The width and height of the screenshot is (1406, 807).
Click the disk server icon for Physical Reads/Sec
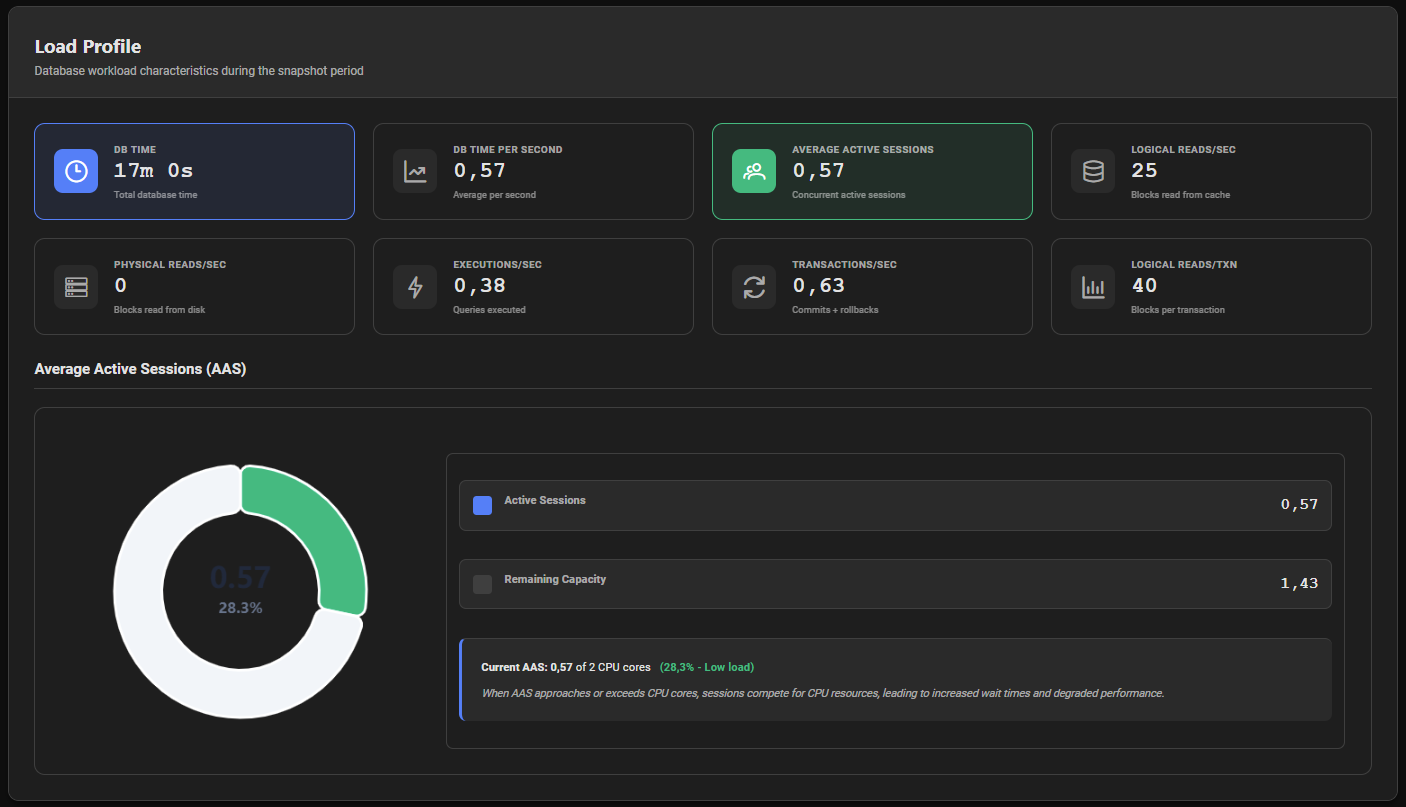(76, 286)
